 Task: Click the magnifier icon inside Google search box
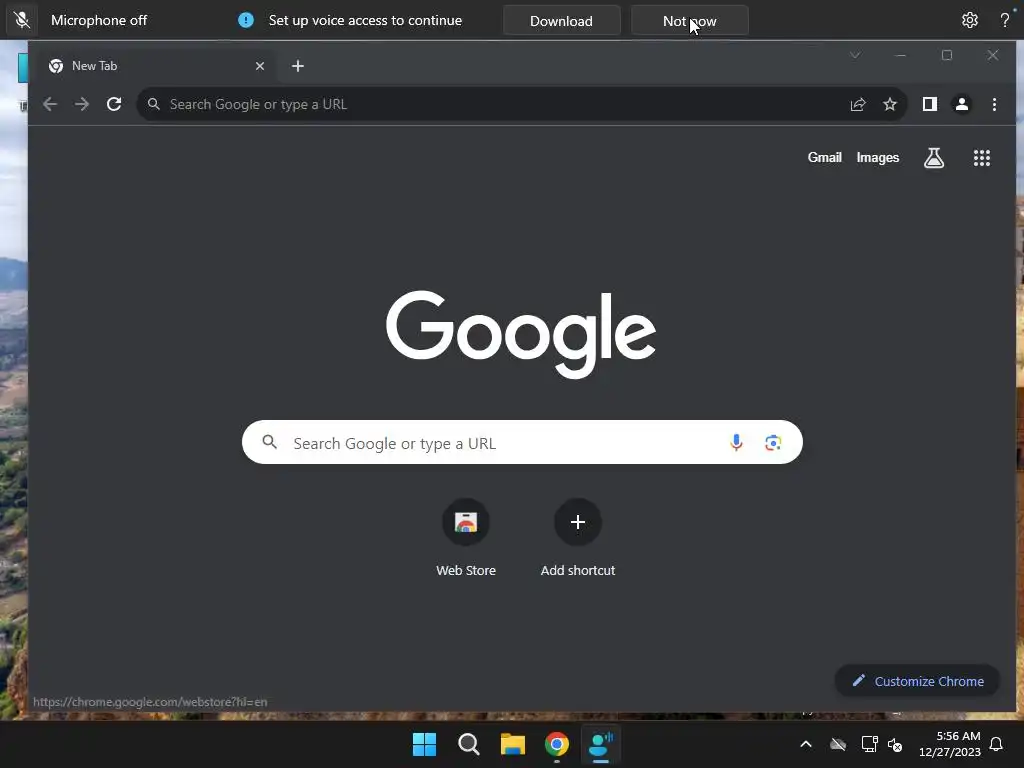(270, 442)
